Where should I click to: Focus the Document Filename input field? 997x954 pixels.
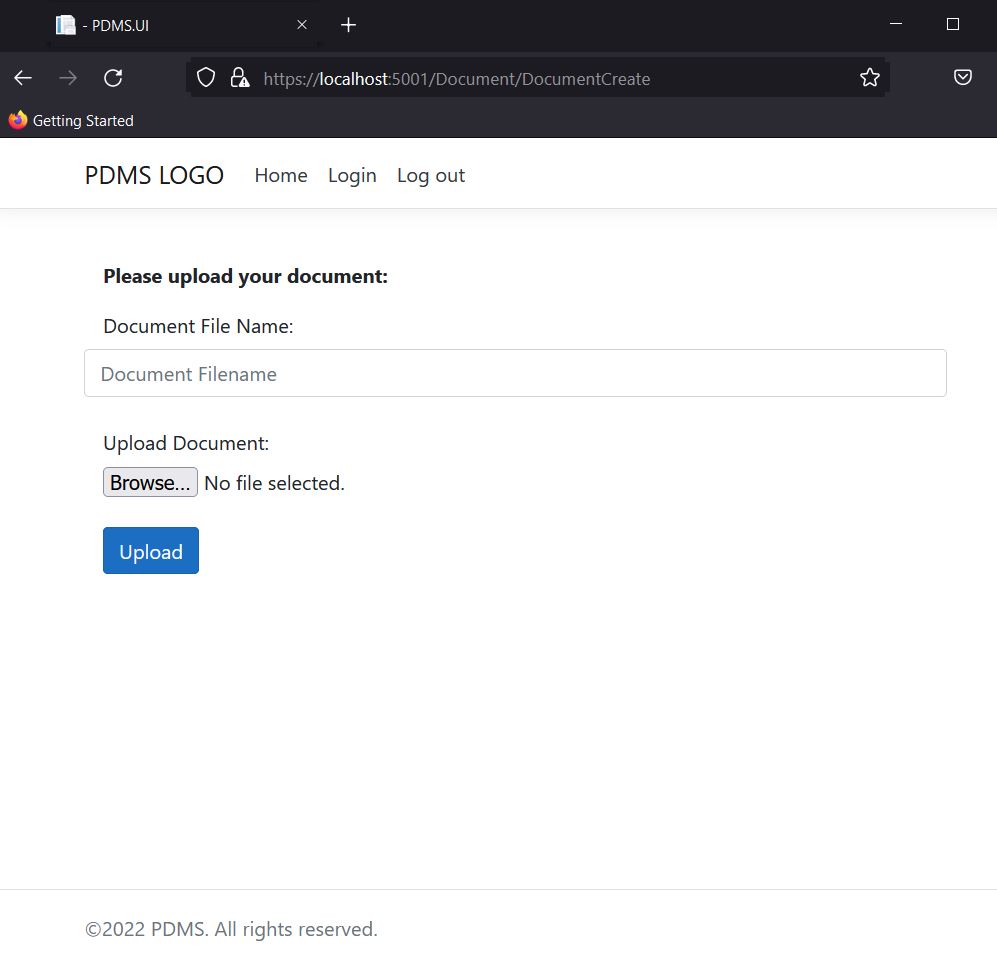pos(515,373)
